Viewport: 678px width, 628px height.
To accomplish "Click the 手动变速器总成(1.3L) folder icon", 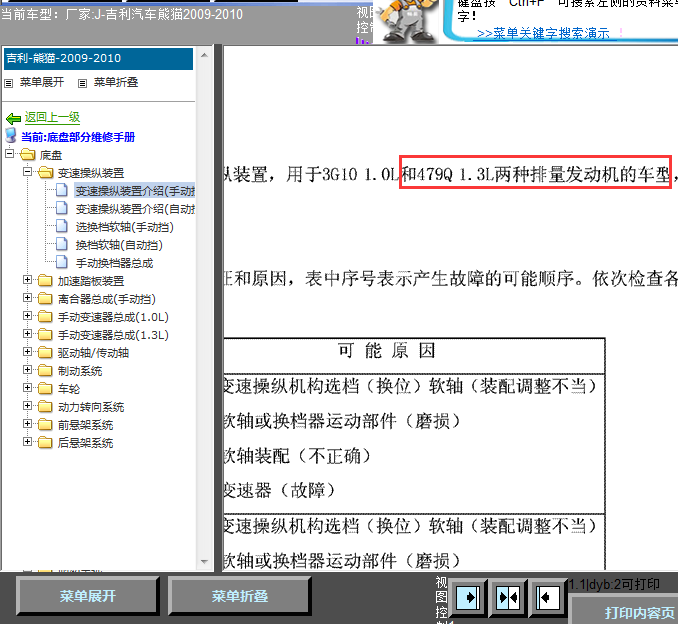I will coord(45,335).
